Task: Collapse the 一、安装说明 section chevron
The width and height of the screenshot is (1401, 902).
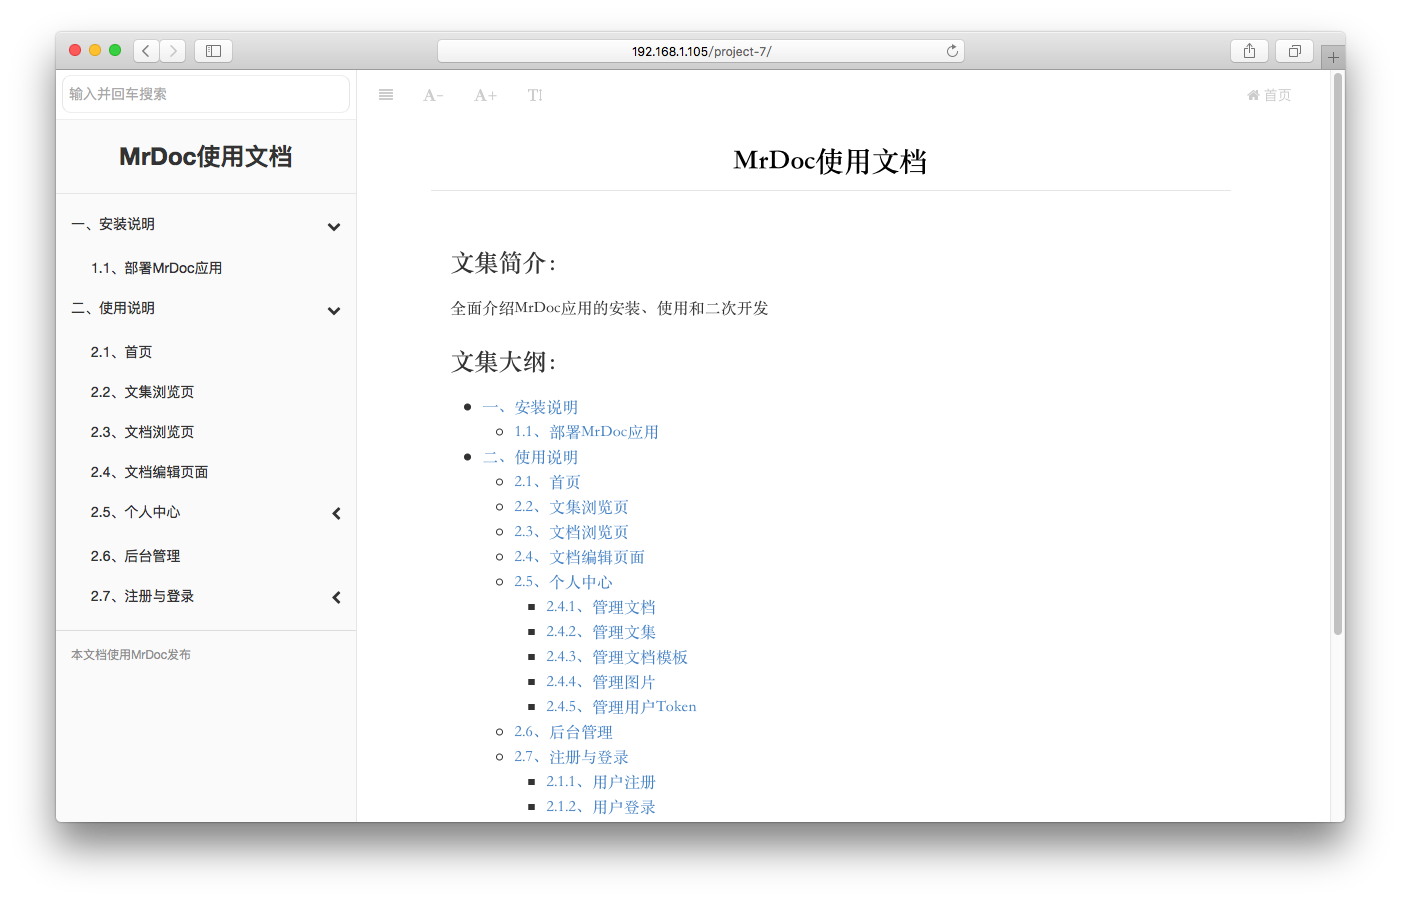Action: tap(334, 227)
